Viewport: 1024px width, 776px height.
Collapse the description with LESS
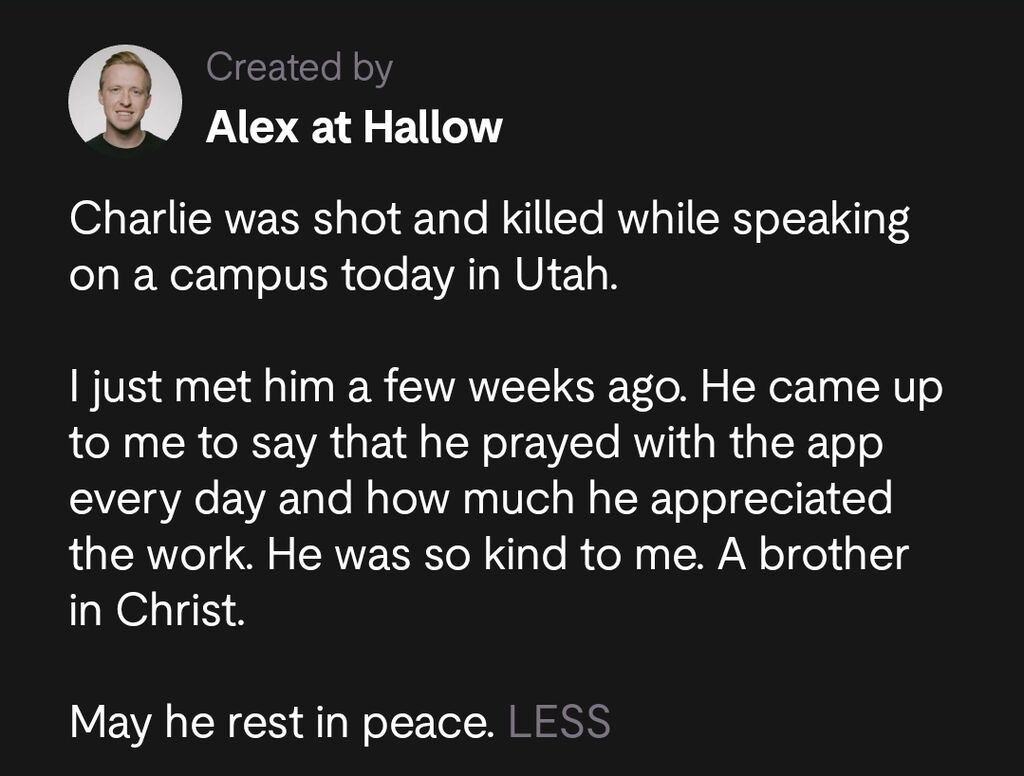click(559, 722)
